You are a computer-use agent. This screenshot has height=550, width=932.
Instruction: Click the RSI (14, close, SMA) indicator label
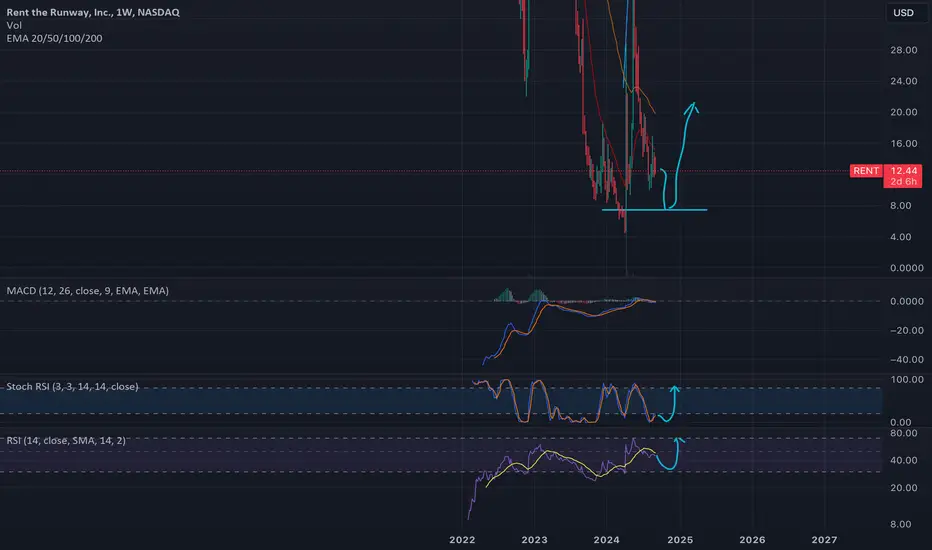(x=66, y=441)
